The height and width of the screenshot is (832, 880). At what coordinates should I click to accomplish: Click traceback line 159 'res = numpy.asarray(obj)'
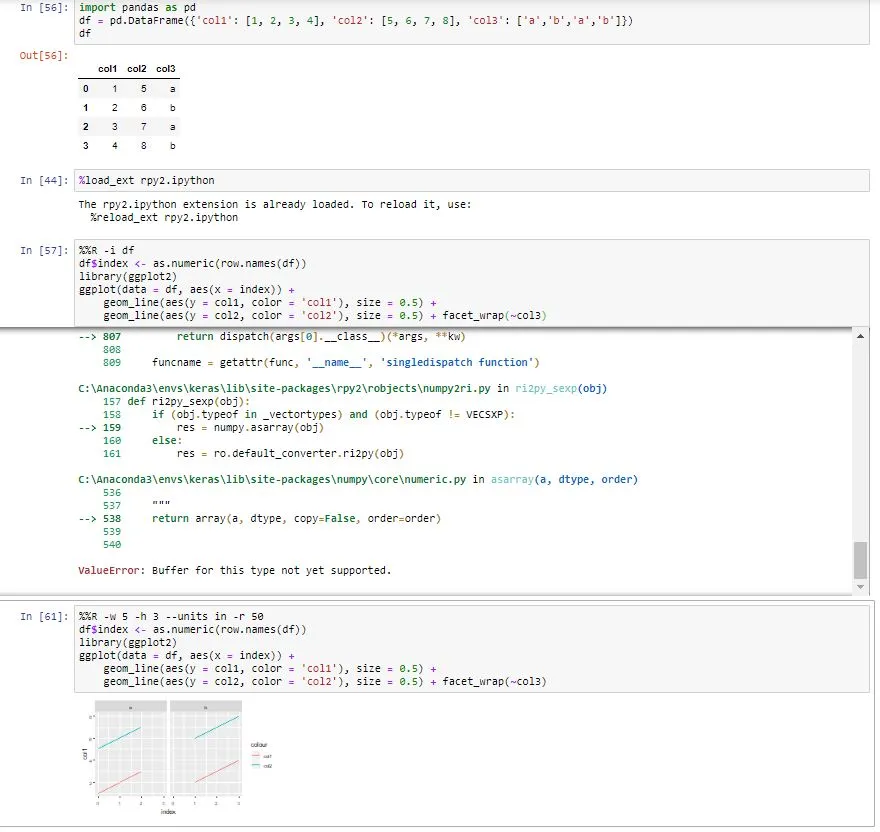[x=250, y=428]
